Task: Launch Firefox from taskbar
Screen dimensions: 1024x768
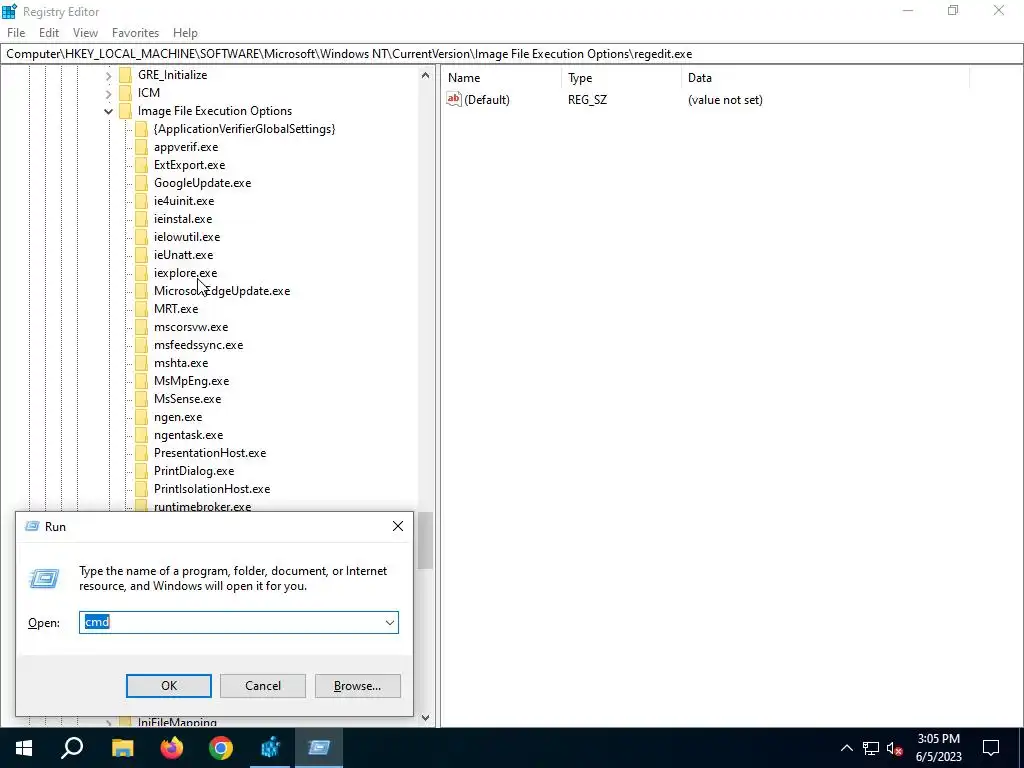Action: click(172, 748)
